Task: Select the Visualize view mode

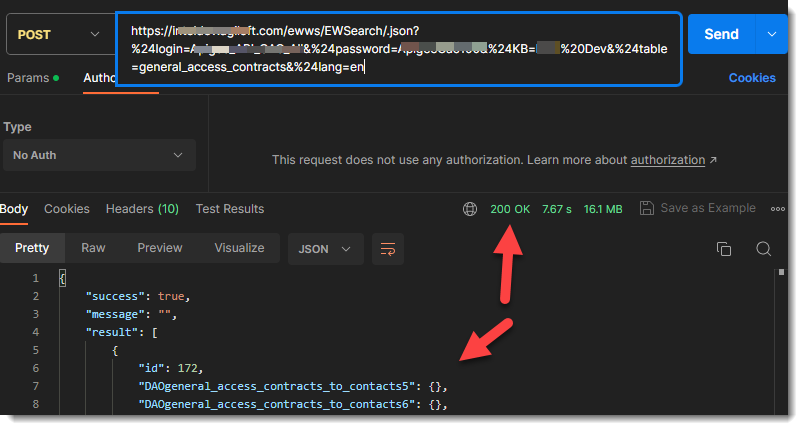Action: coord(239,248)
